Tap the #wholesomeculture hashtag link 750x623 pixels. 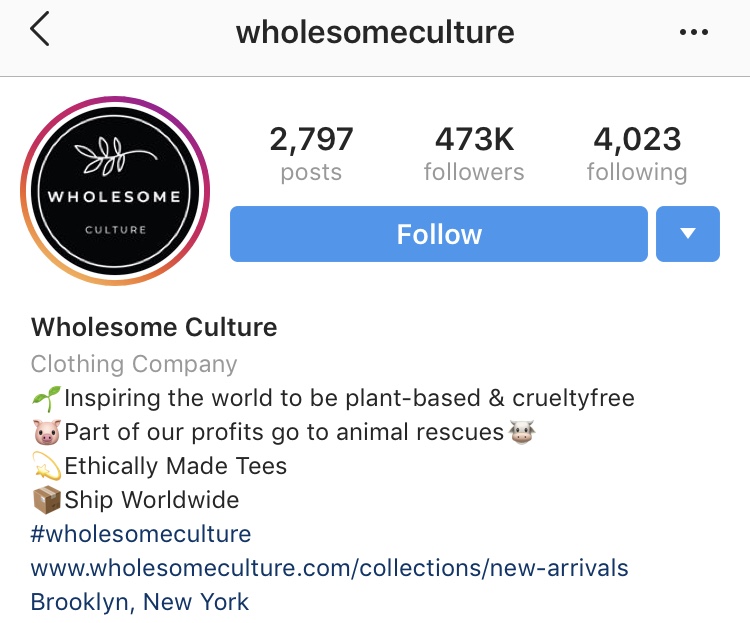pyautogui.click(x=141, y=534)
